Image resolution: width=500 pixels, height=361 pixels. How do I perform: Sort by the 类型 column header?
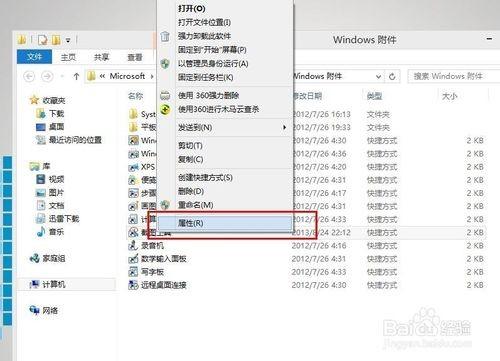(x=374, y=96)
